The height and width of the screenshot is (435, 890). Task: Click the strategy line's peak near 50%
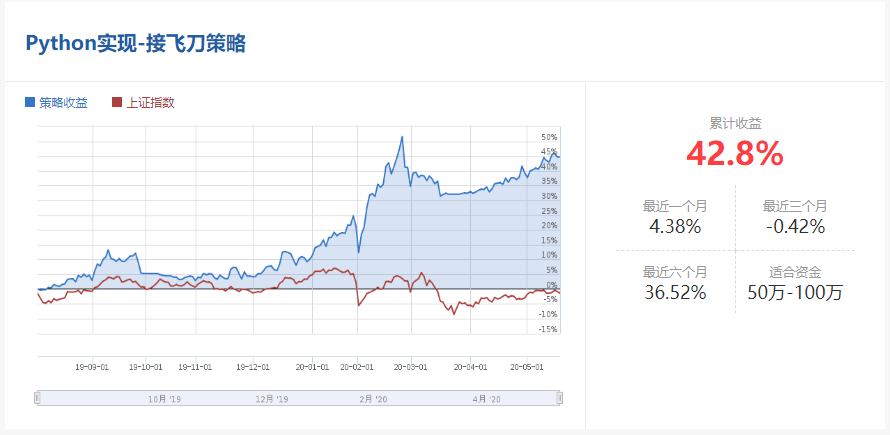[402, 137]
